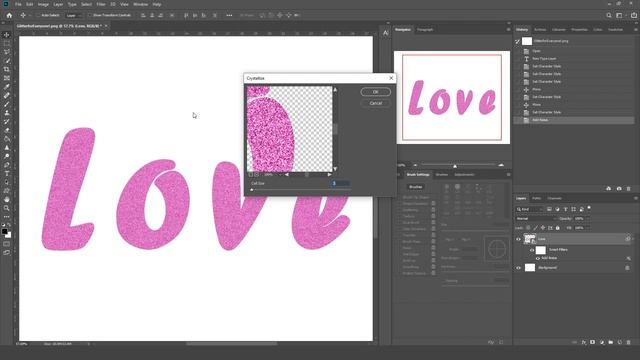Create new snapshot camera icon in History
The width and height of the screenshot is (640, 360).
pyautogui.click(x=619, y=189)
